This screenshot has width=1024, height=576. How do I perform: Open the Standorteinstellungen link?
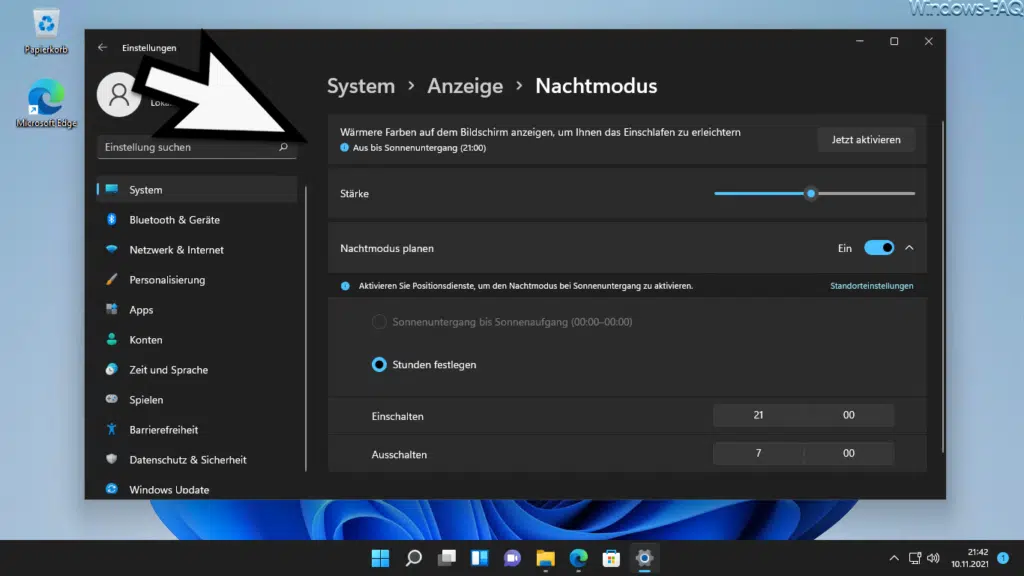point(872,286)
